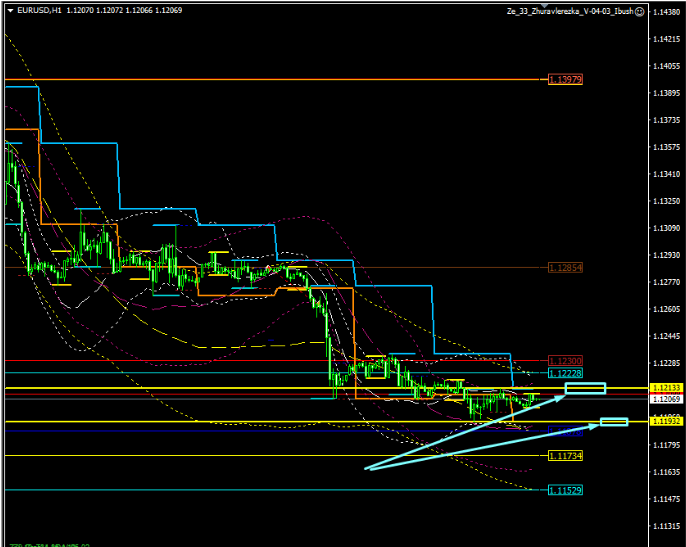
Task: Click the cyan 1.12228 price label
Action: point(565,373)
